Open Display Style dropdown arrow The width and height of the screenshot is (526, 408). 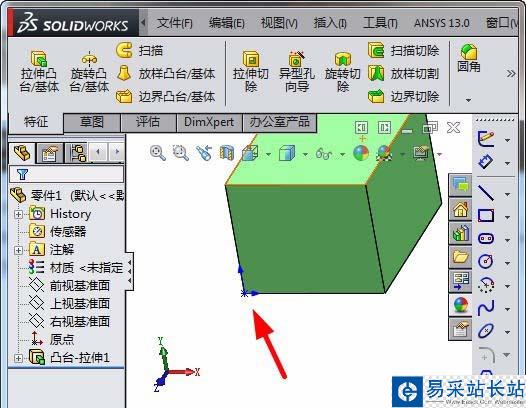pos(305,154)
